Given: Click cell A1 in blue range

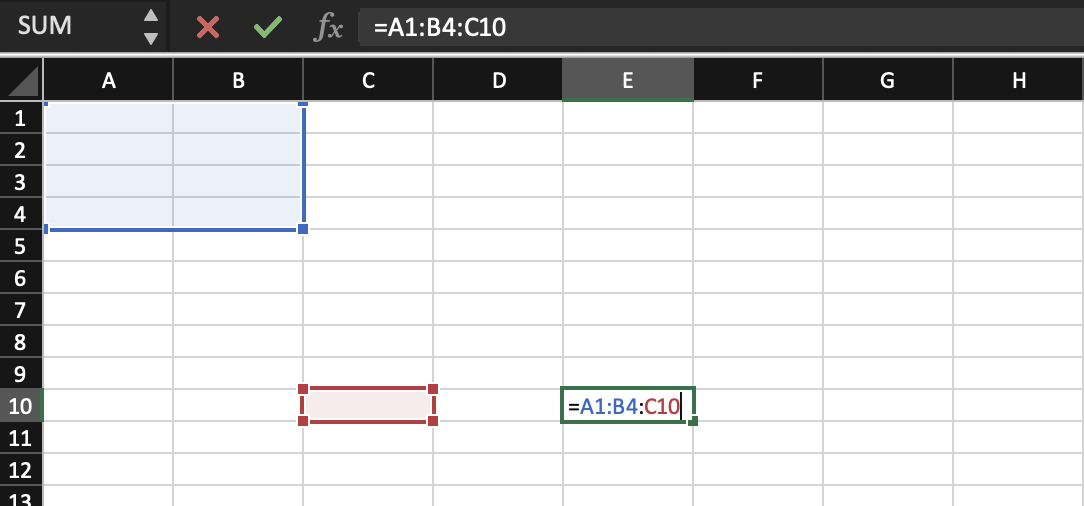Looking at the screenshot, I should click(108, 118).
